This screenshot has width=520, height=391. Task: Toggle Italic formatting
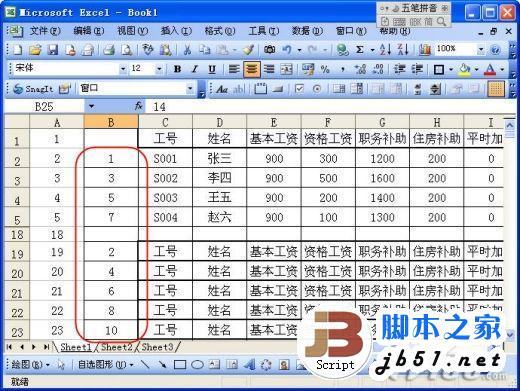tap(195, 69)
